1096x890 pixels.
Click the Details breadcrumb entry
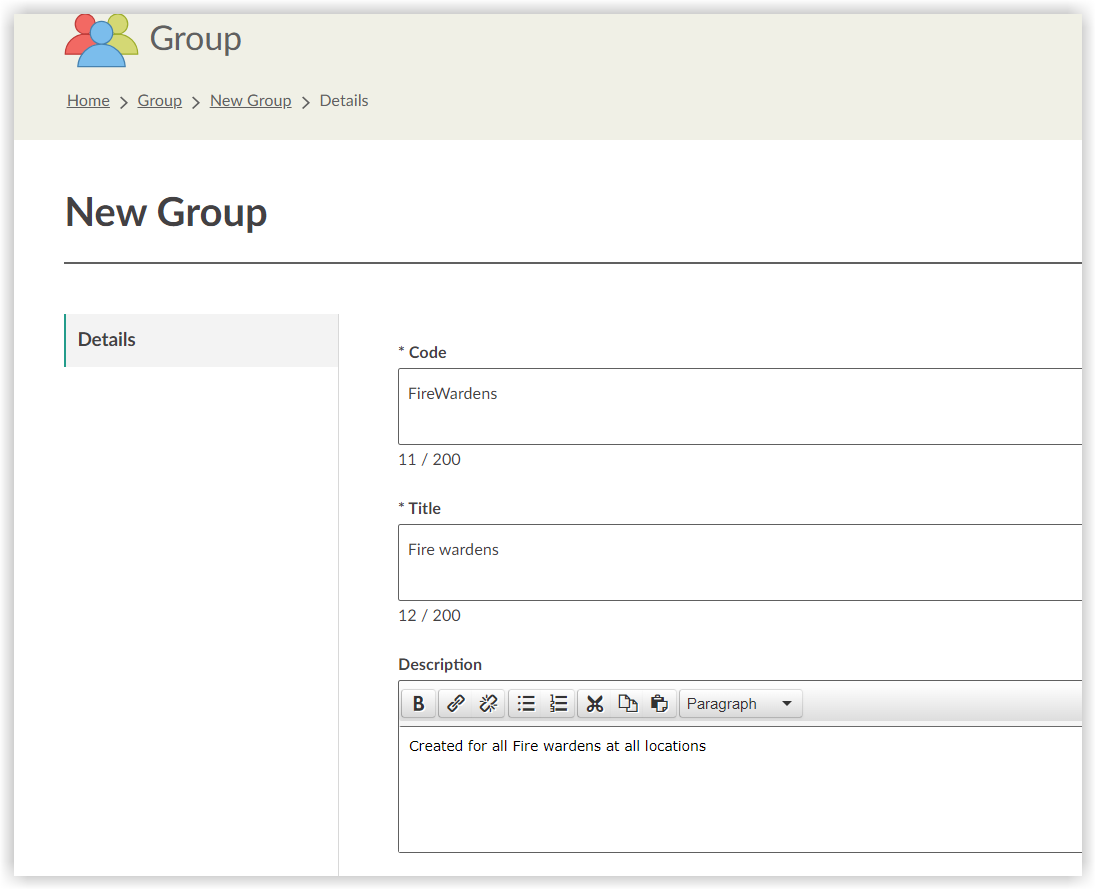click(x=343, y=100)
